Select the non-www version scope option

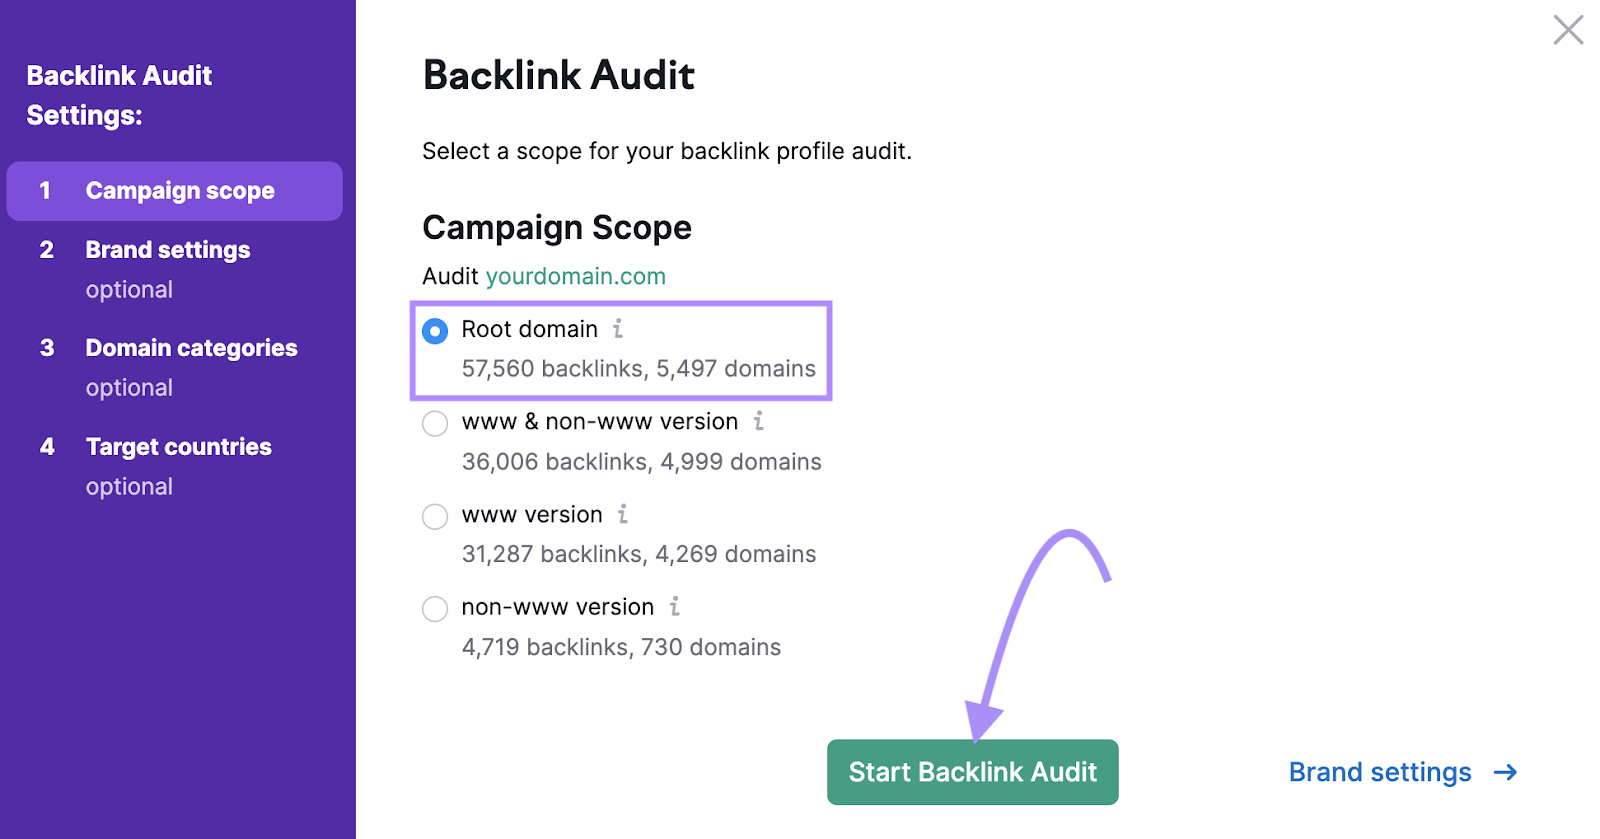tap(435, 608)
